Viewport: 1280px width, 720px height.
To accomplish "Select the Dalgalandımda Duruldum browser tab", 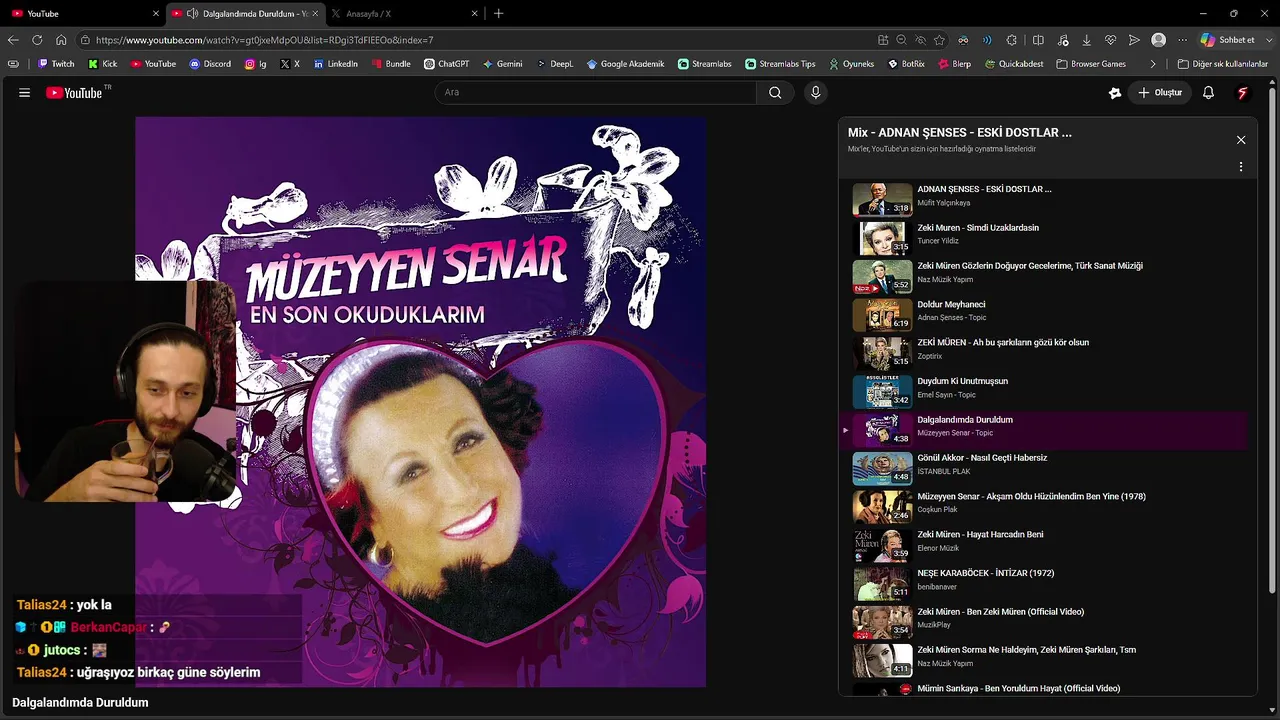I will click(245, 14).
